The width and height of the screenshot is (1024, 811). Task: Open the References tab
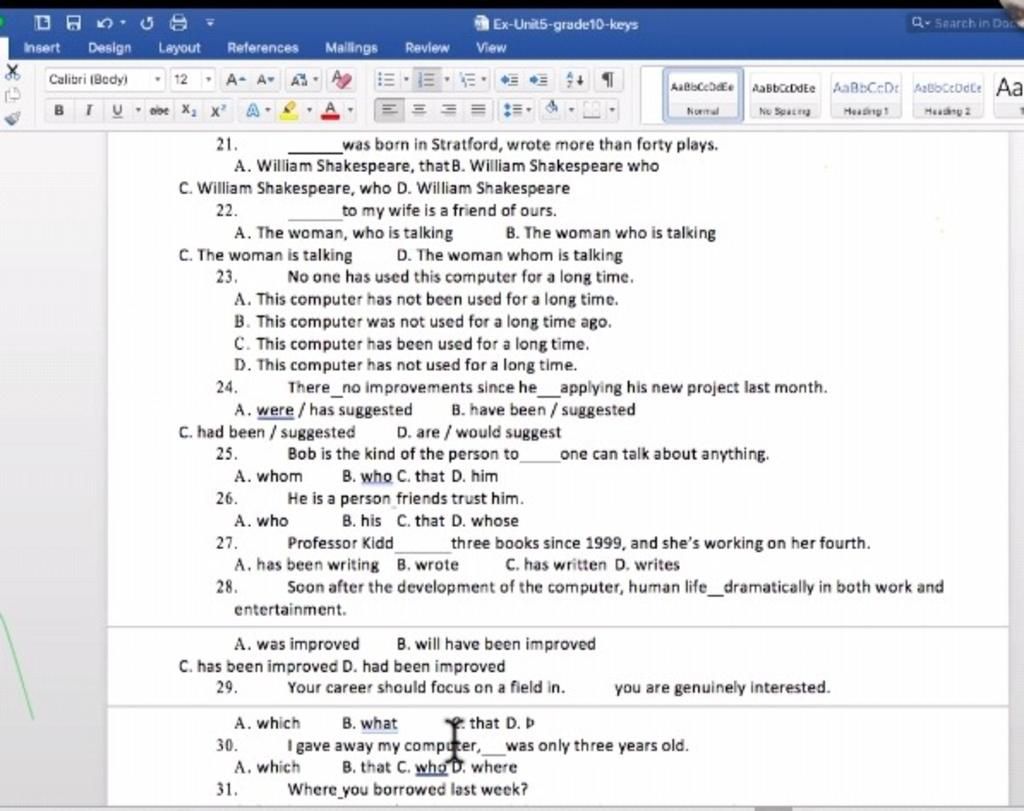click(x=263, y=48)
